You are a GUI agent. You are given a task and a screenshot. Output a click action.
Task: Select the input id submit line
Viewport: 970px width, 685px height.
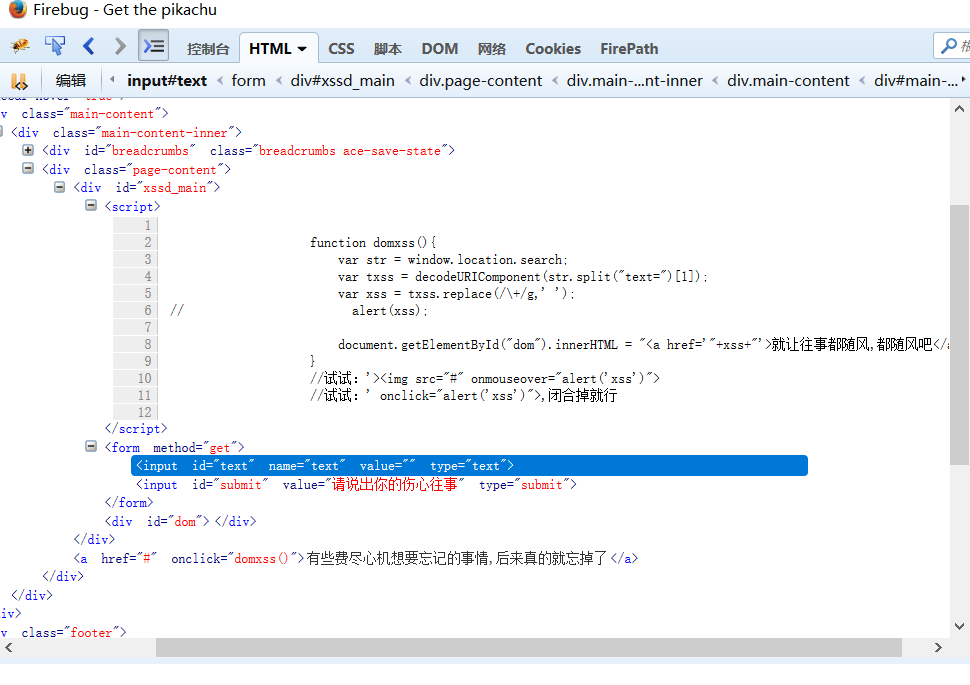tap(356, 485)
